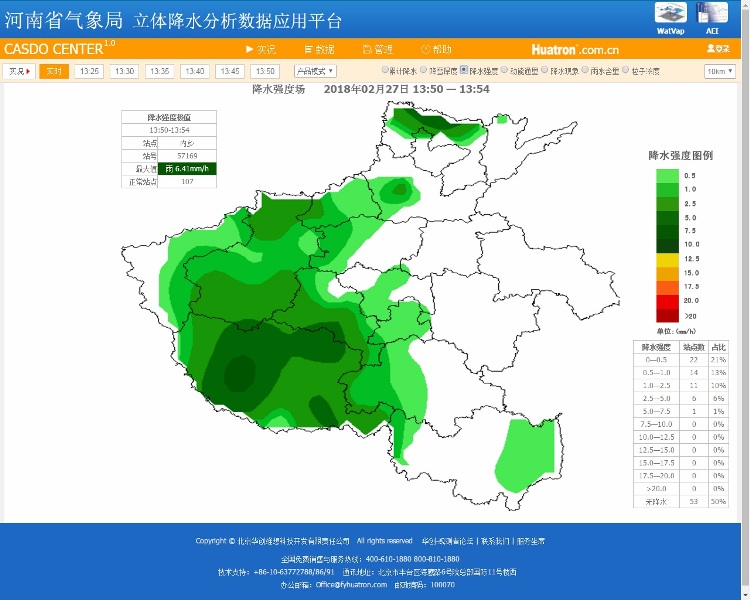Open the 10km resolution dropdown
This screenshot has height=600, width=750.
click(720, 71)
